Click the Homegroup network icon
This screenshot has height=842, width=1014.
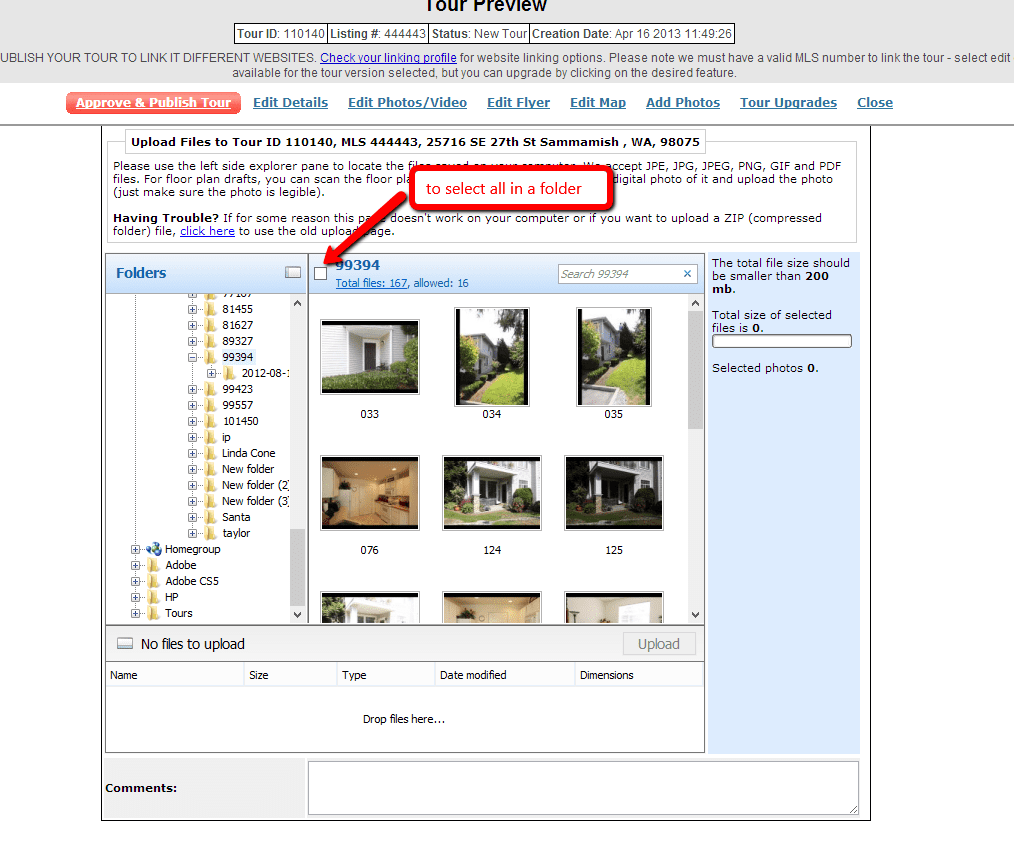(x=153, y=549)
